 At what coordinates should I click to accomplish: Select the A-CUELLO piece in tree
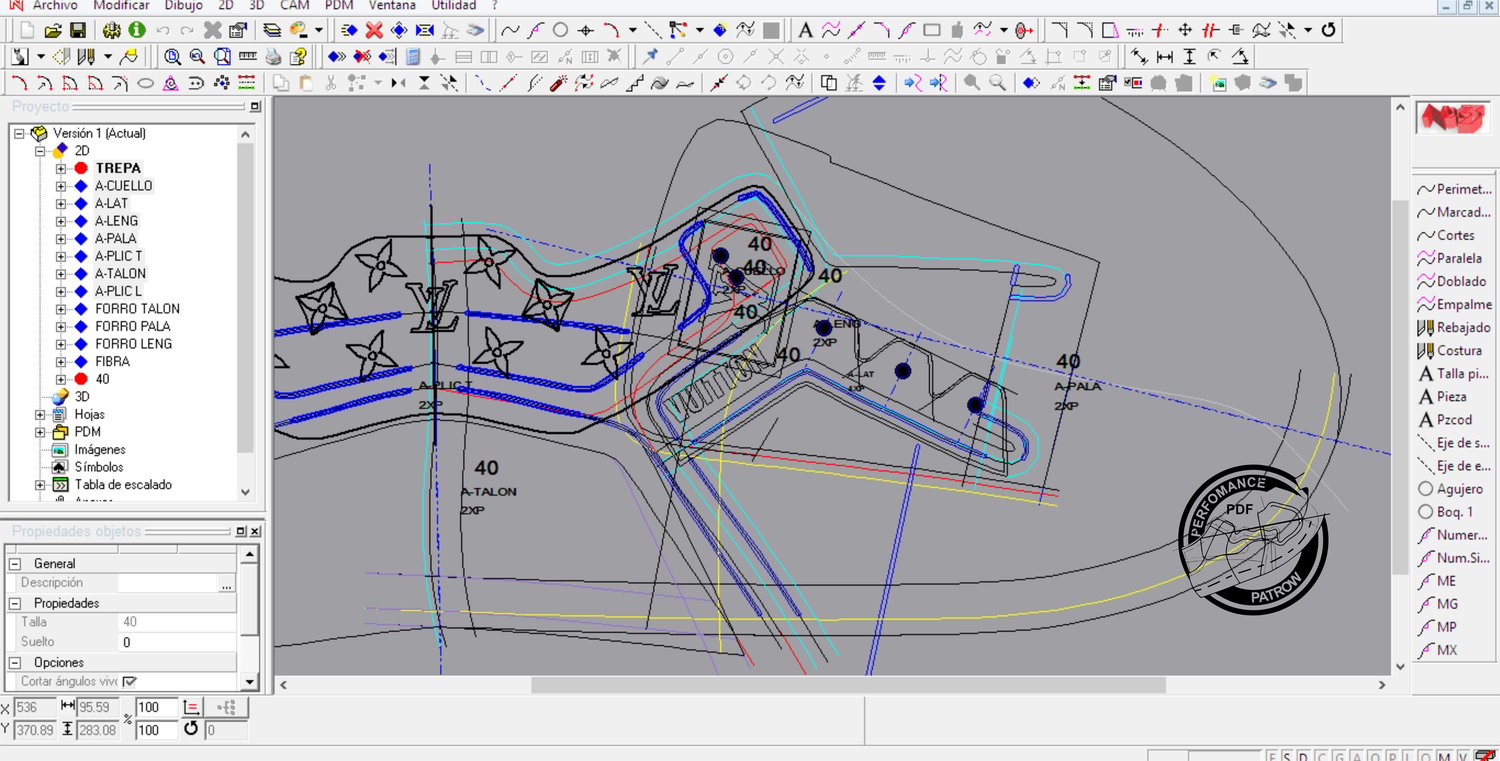pos(124,186)
